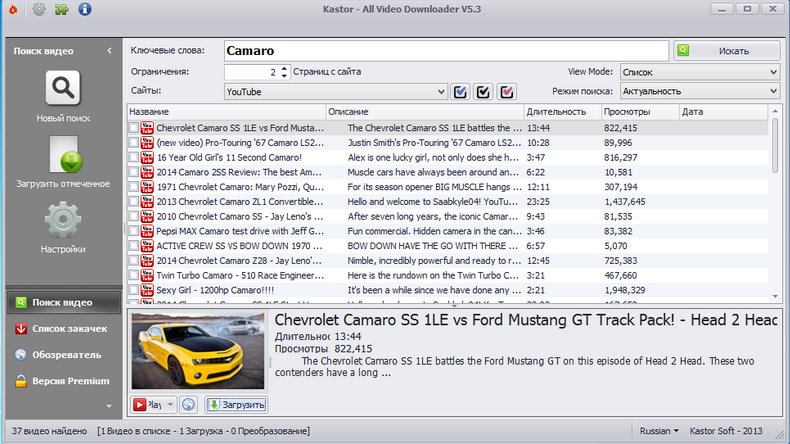
Task: Click the Camaro keywords input field
Action: (446, 51)
